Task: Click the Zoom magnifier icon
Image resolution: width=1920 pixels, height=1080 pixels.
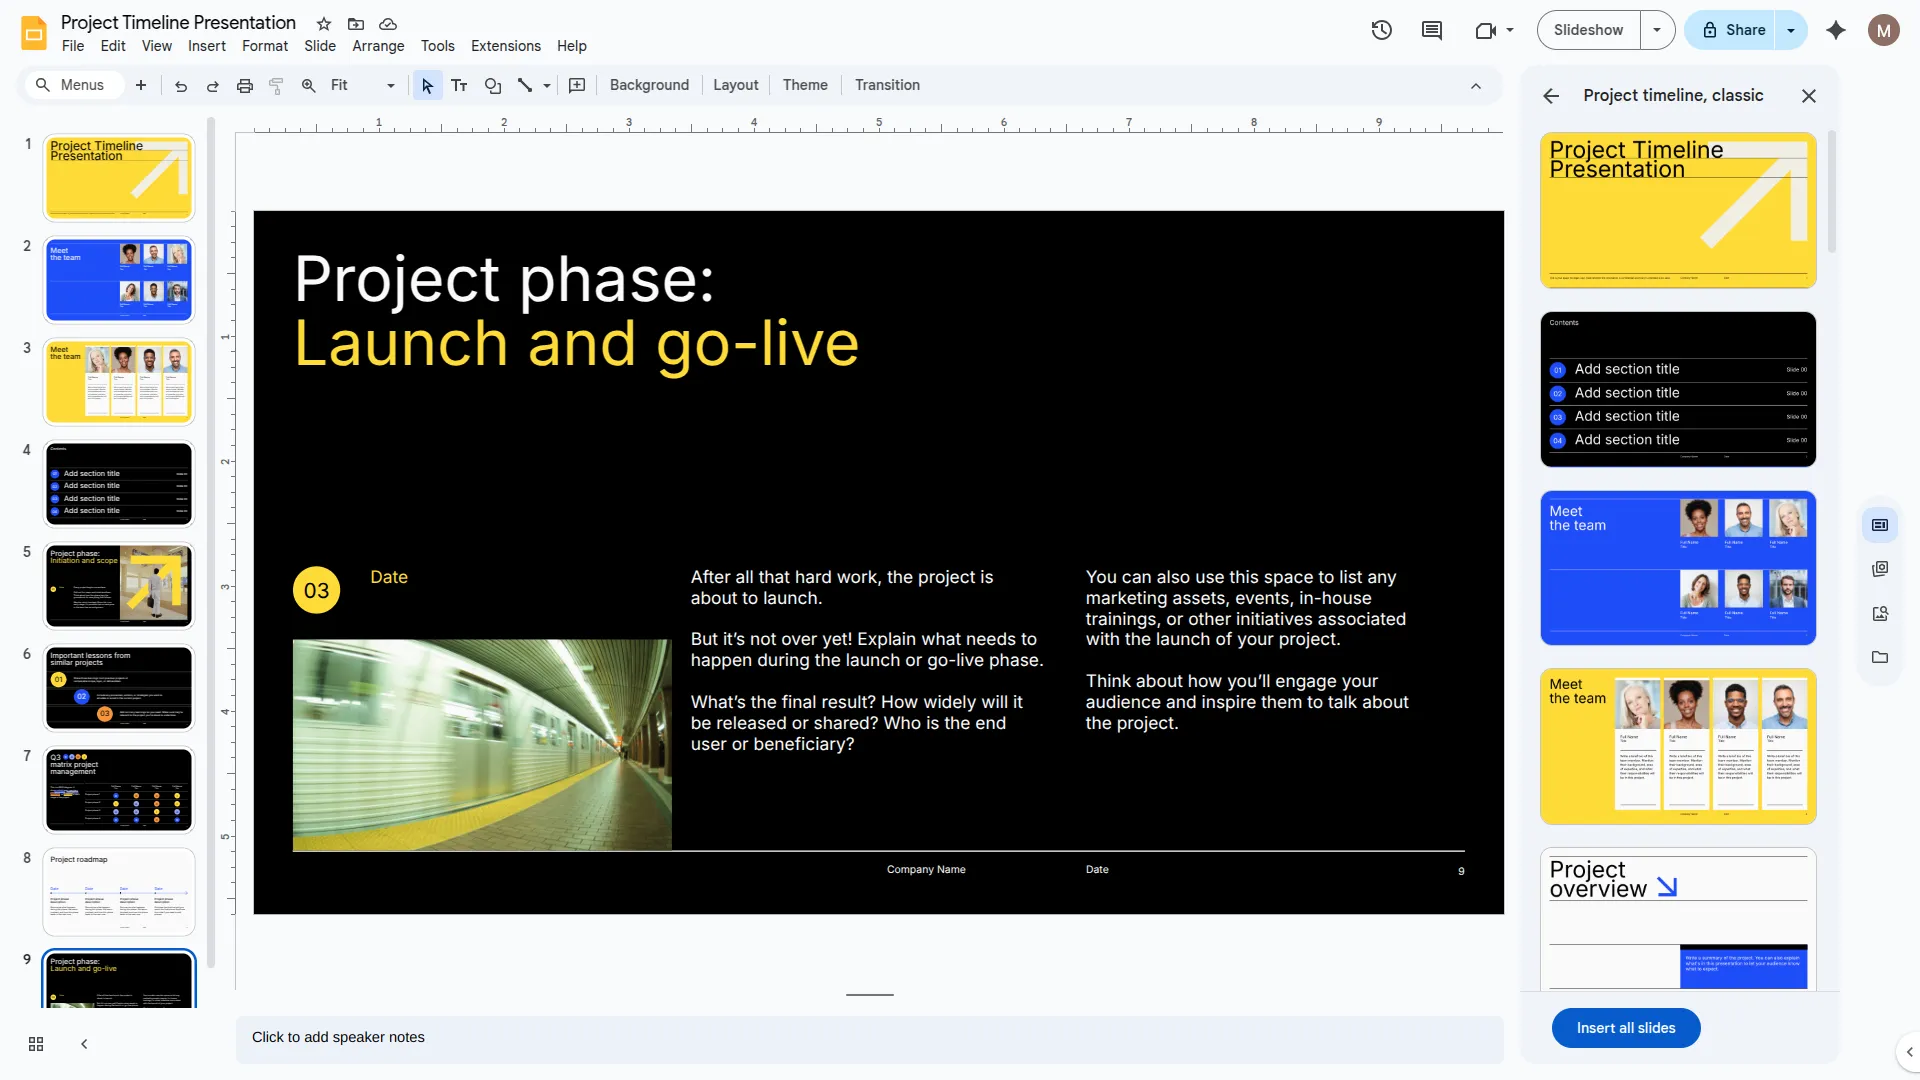Action: pyautogui.click(x=308, y=85)
